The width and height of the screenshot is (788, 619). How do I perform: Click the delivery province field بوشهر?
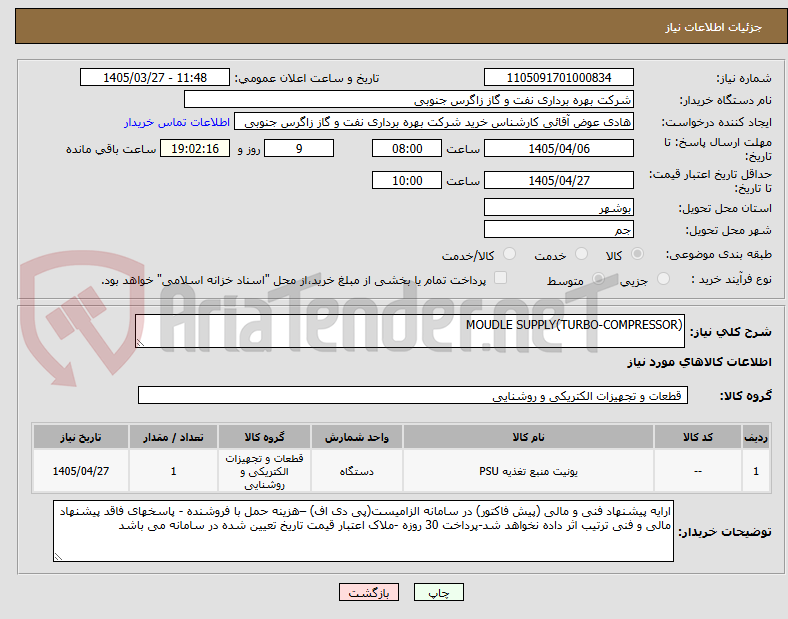pyautogui.click(x=558, y=207)
